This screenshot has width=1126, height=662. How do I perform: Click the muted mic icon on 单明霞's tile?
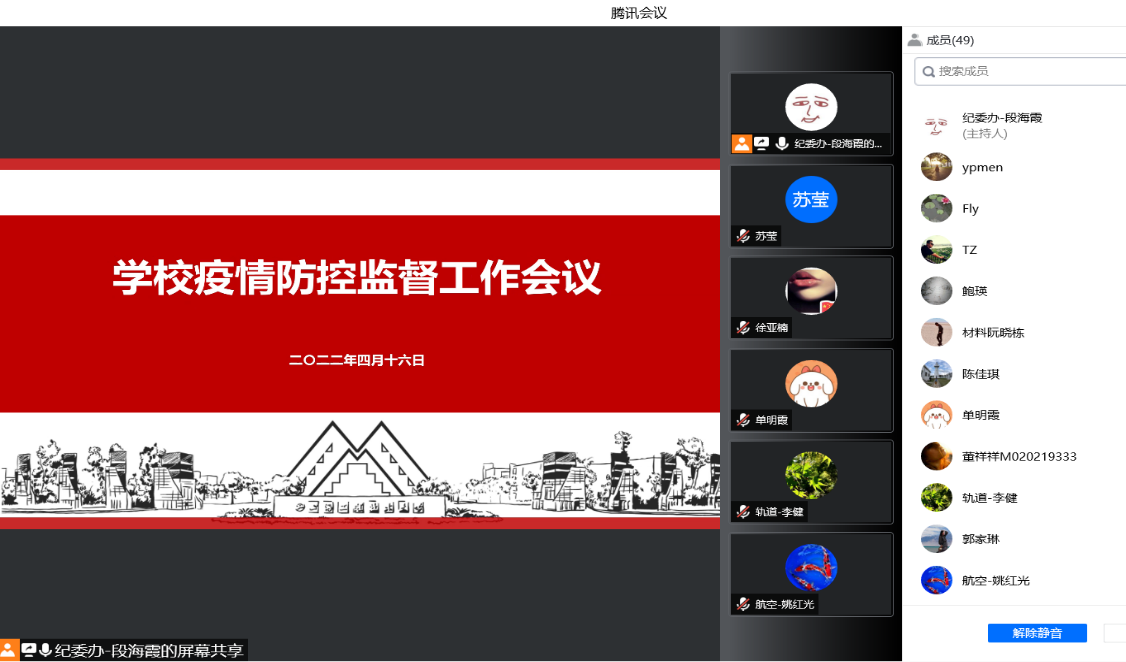point(743,420)
